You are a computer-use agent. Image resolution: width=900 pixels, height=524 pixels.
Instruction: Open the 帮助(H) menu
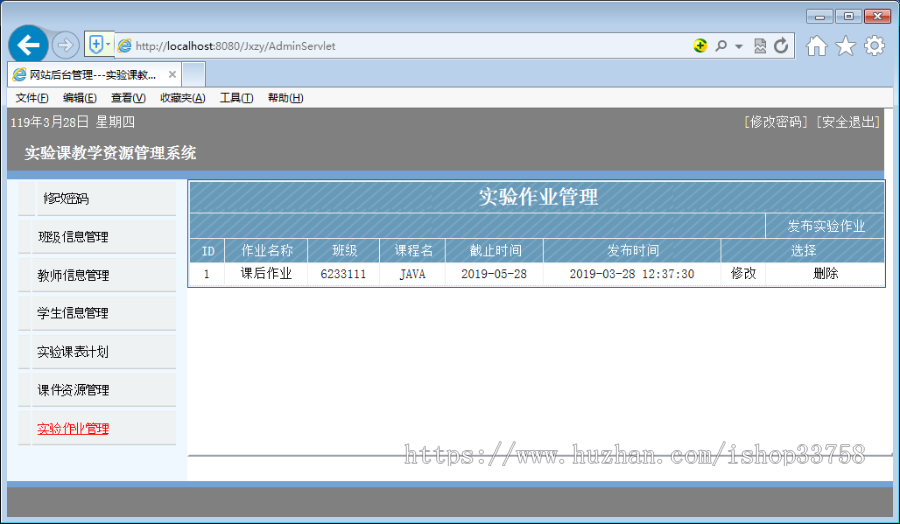[285, 98]
